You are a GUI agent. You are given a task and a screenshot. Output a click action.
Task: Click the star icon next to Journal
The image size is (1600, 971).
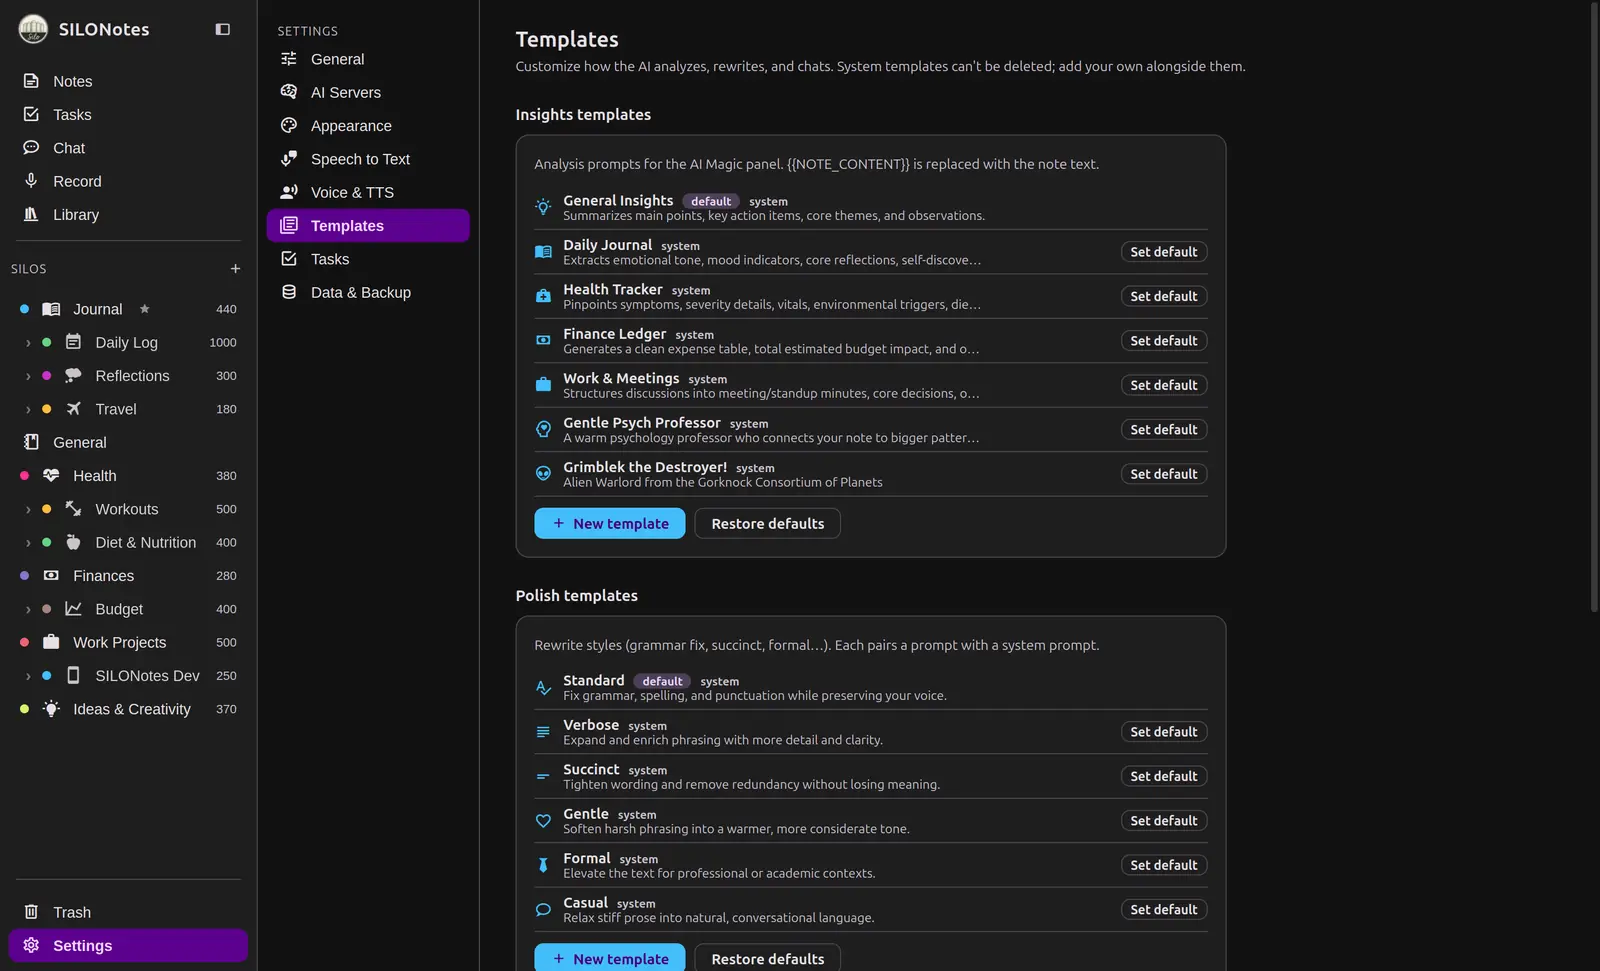[145, 309]
